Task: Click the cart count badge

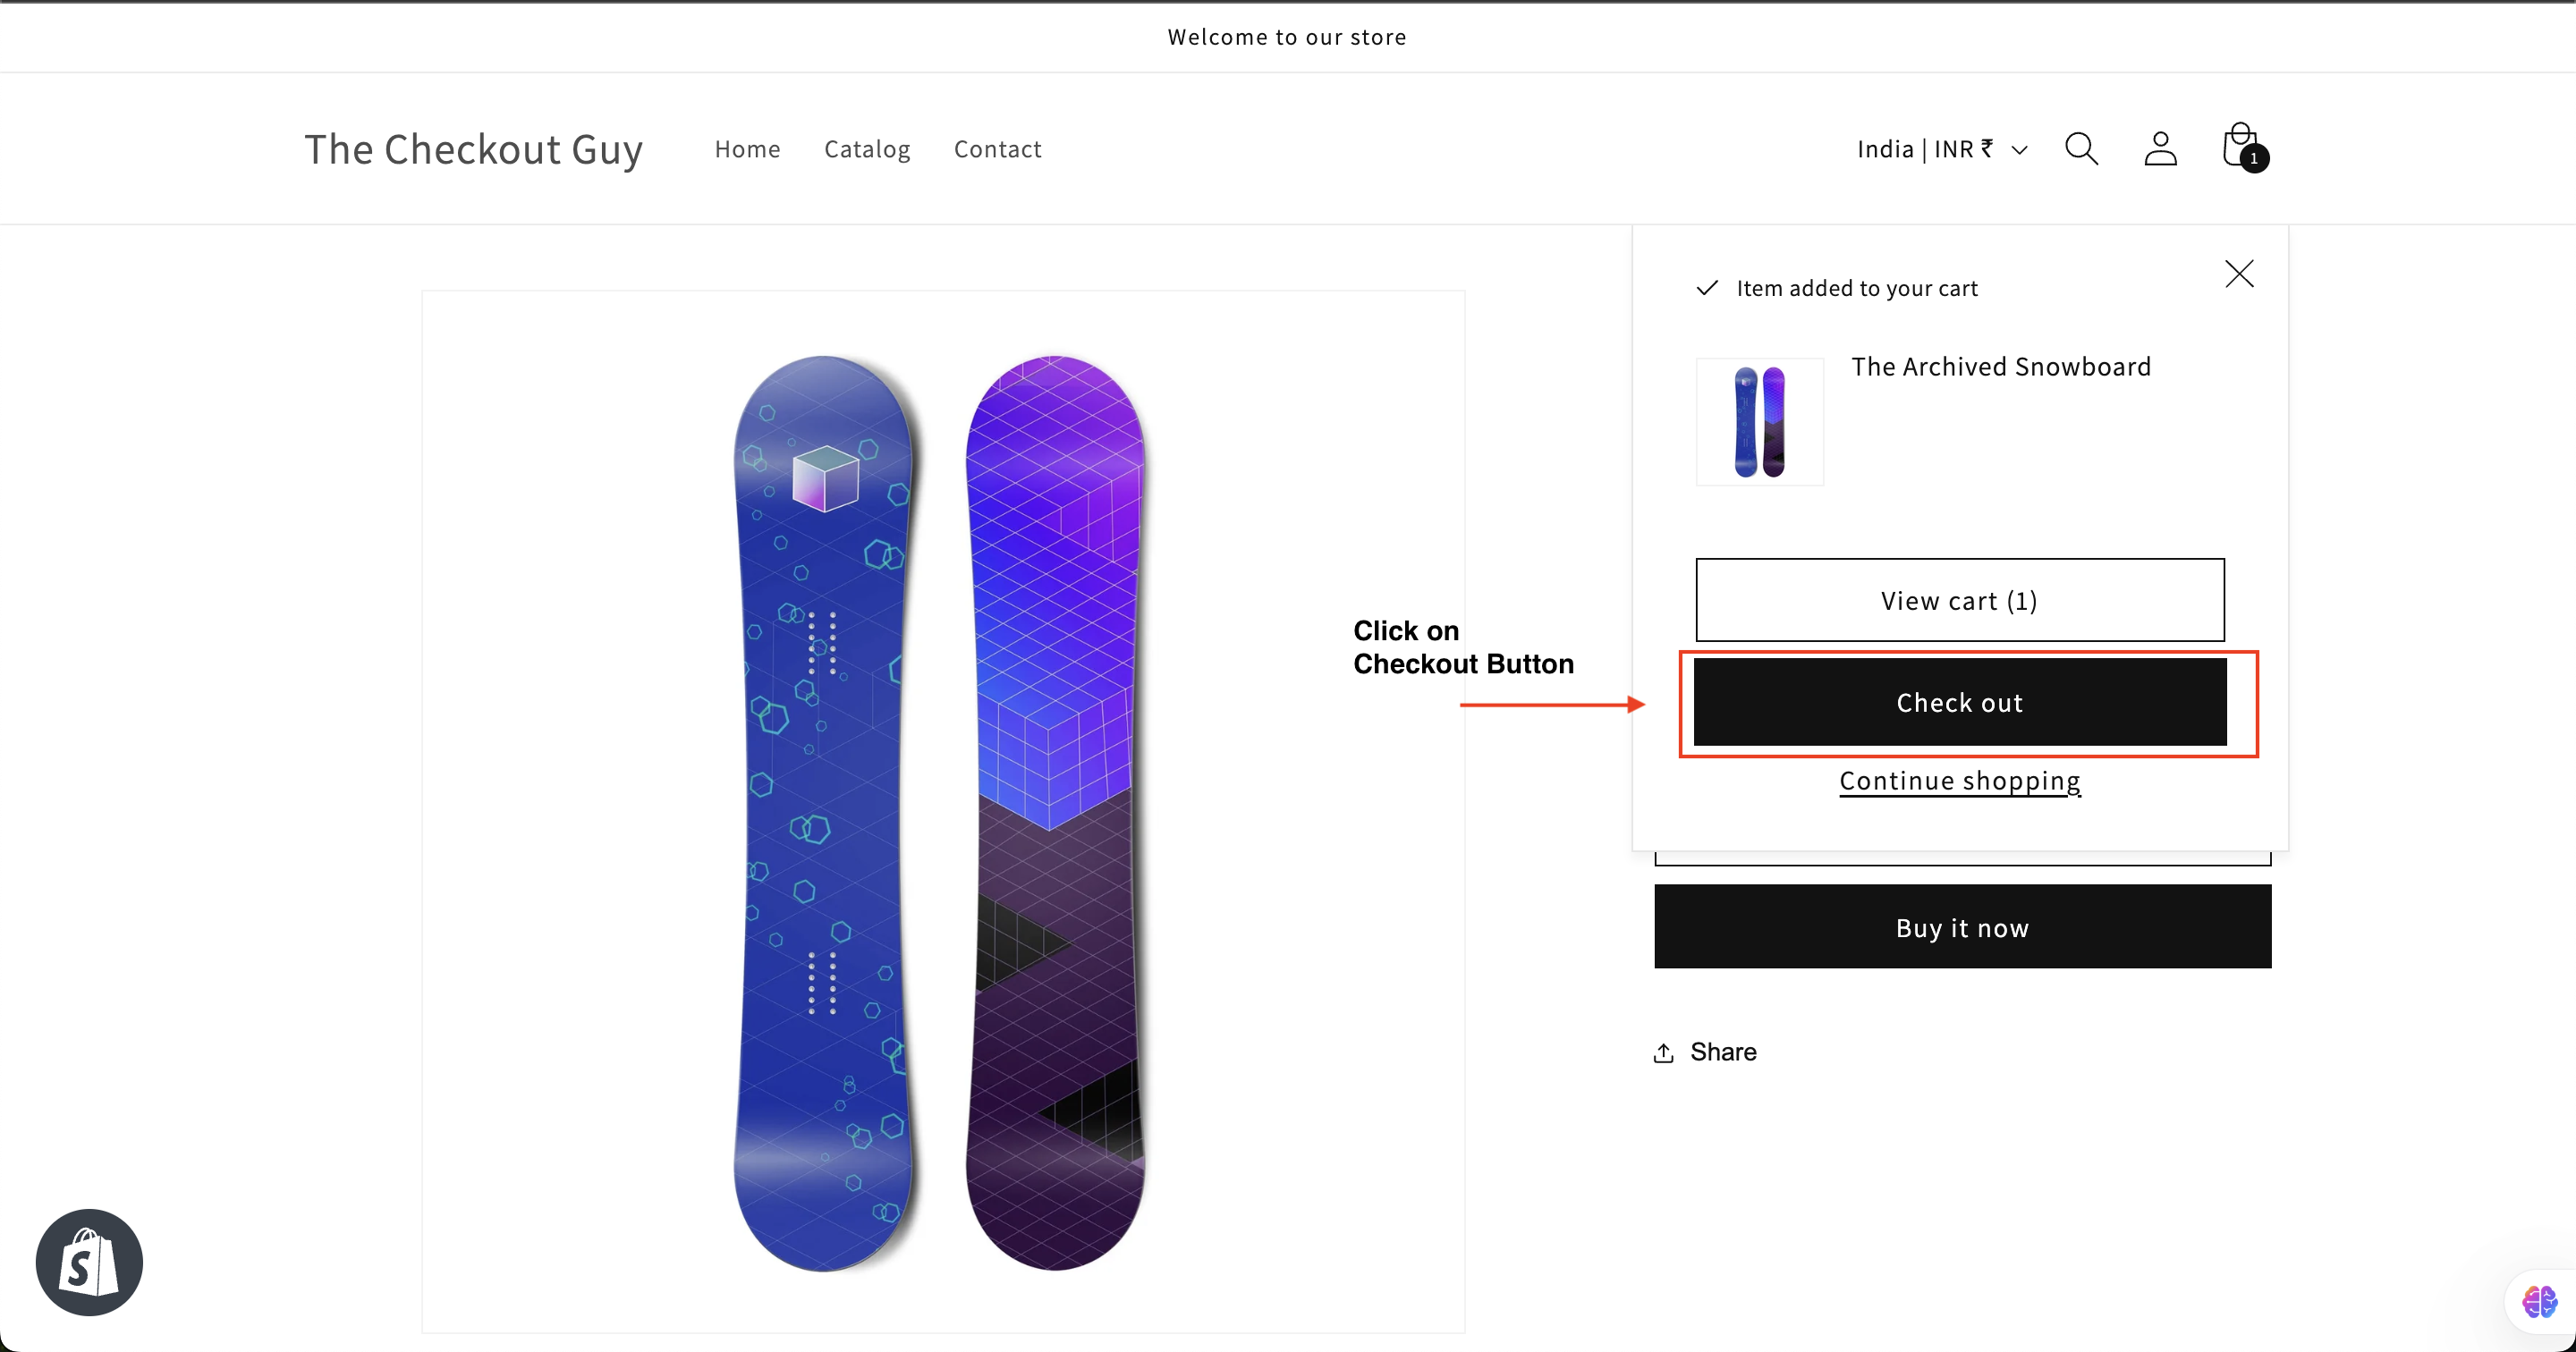Action: (2254, 159)
